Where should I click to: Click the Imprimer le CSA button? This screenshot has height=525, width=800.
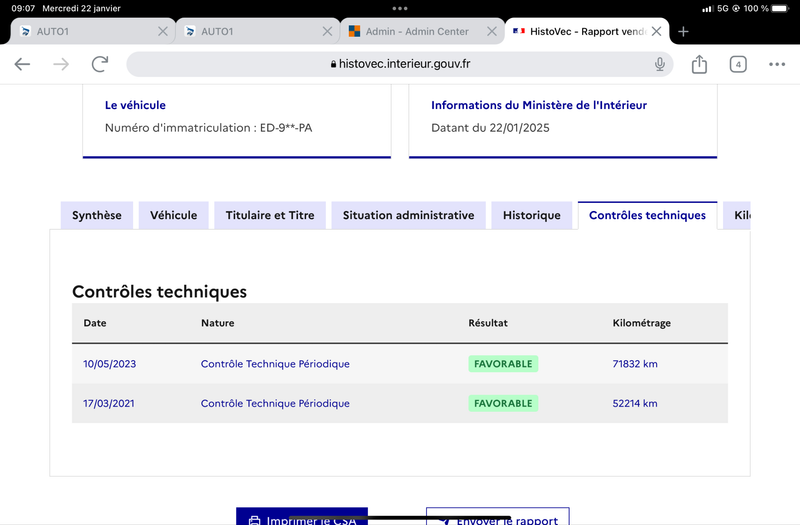(x=302, y=516)
